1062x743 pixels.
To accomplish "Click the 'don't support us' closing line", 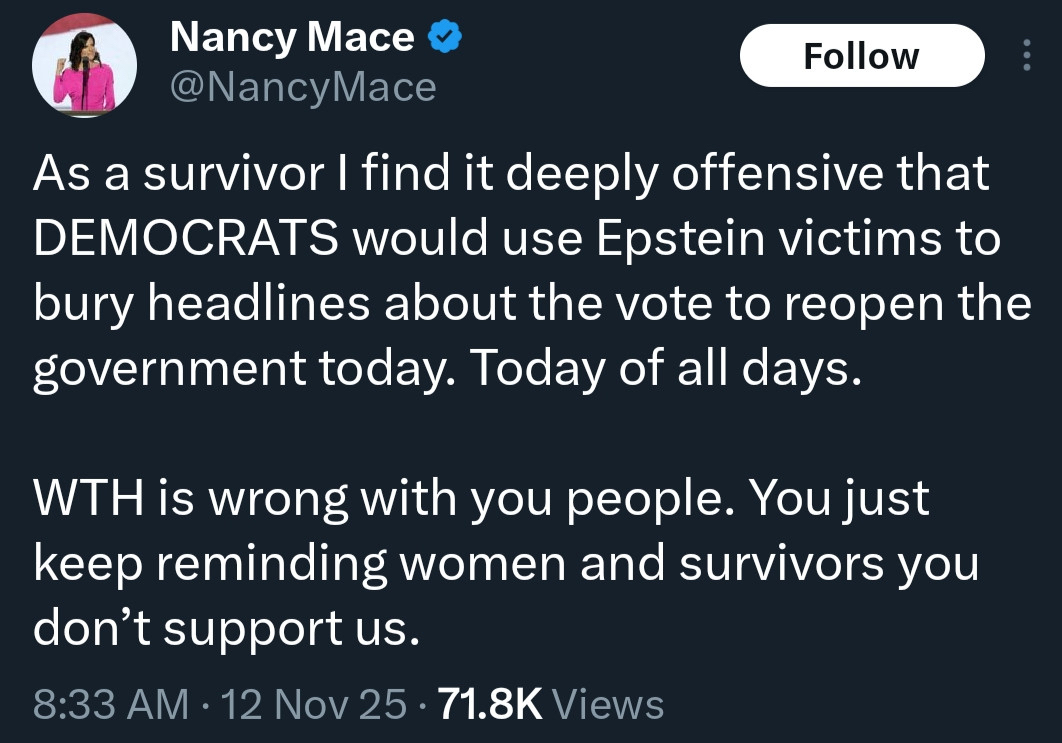I will point(222,628).
